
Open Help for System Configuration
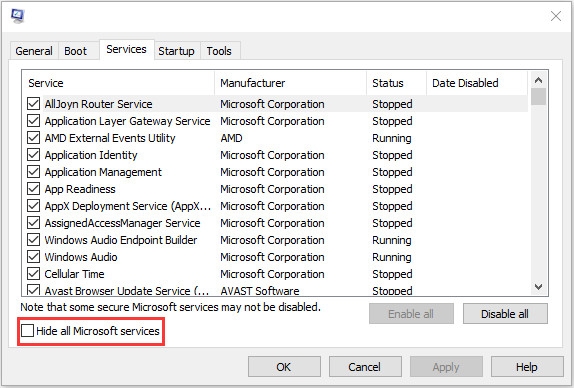point(527,367)
